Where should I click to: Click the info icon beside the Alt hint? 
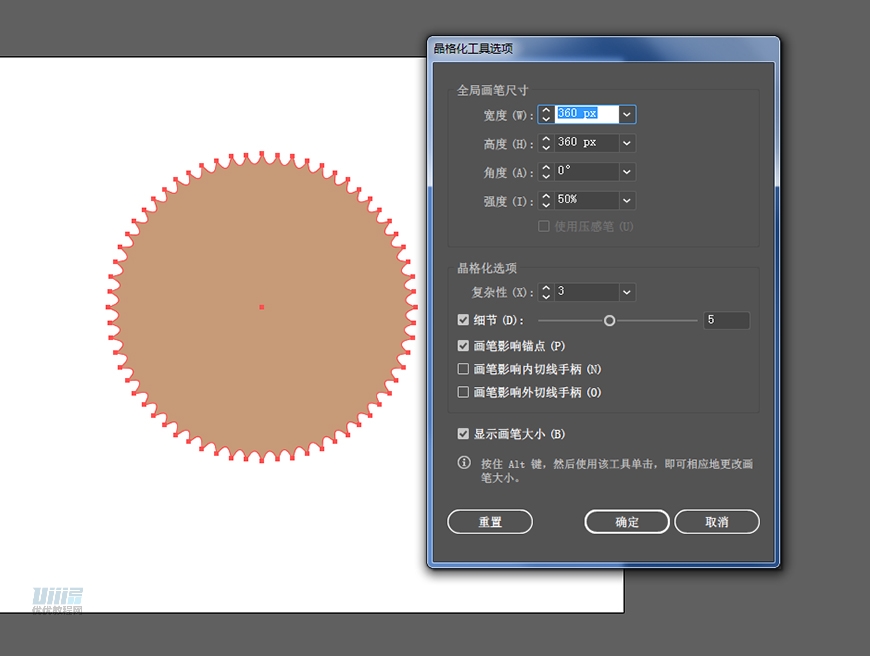(x=464, y=463)
